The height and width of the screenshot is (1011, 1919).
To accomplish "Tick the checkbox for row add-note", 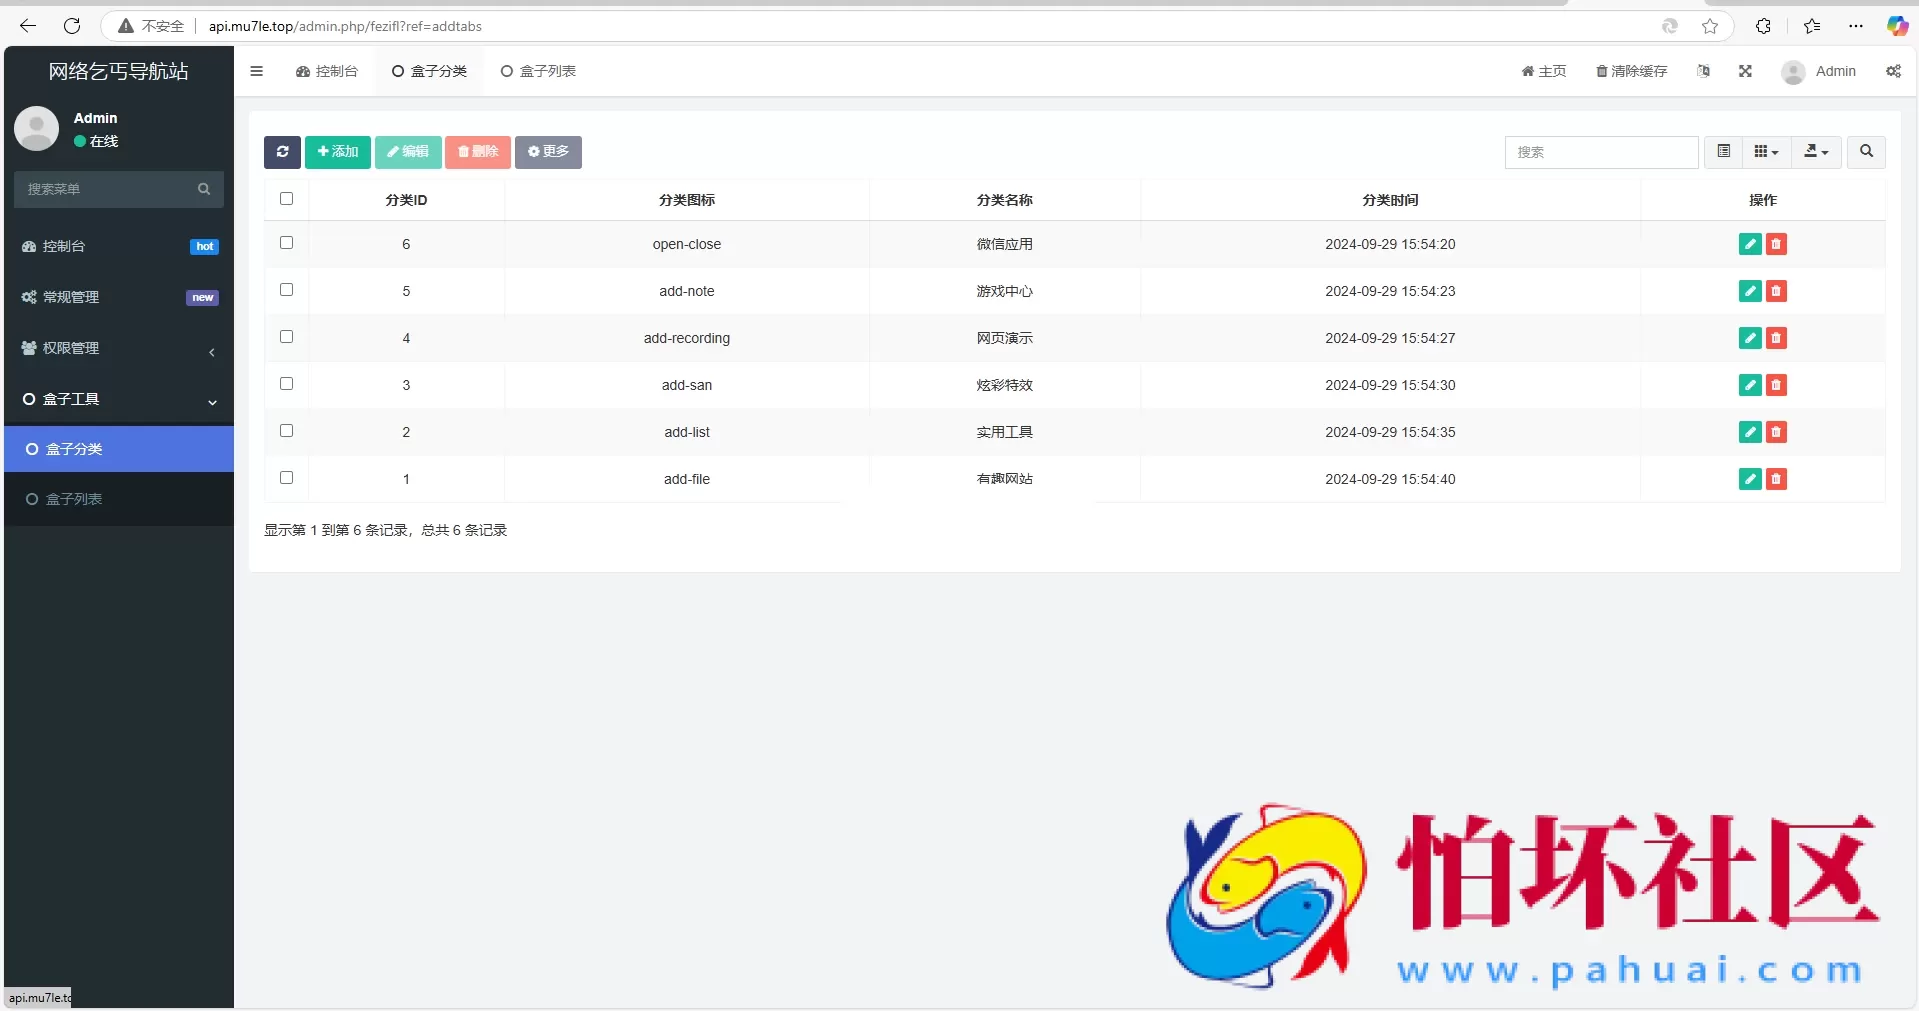I will coord(286,289).
